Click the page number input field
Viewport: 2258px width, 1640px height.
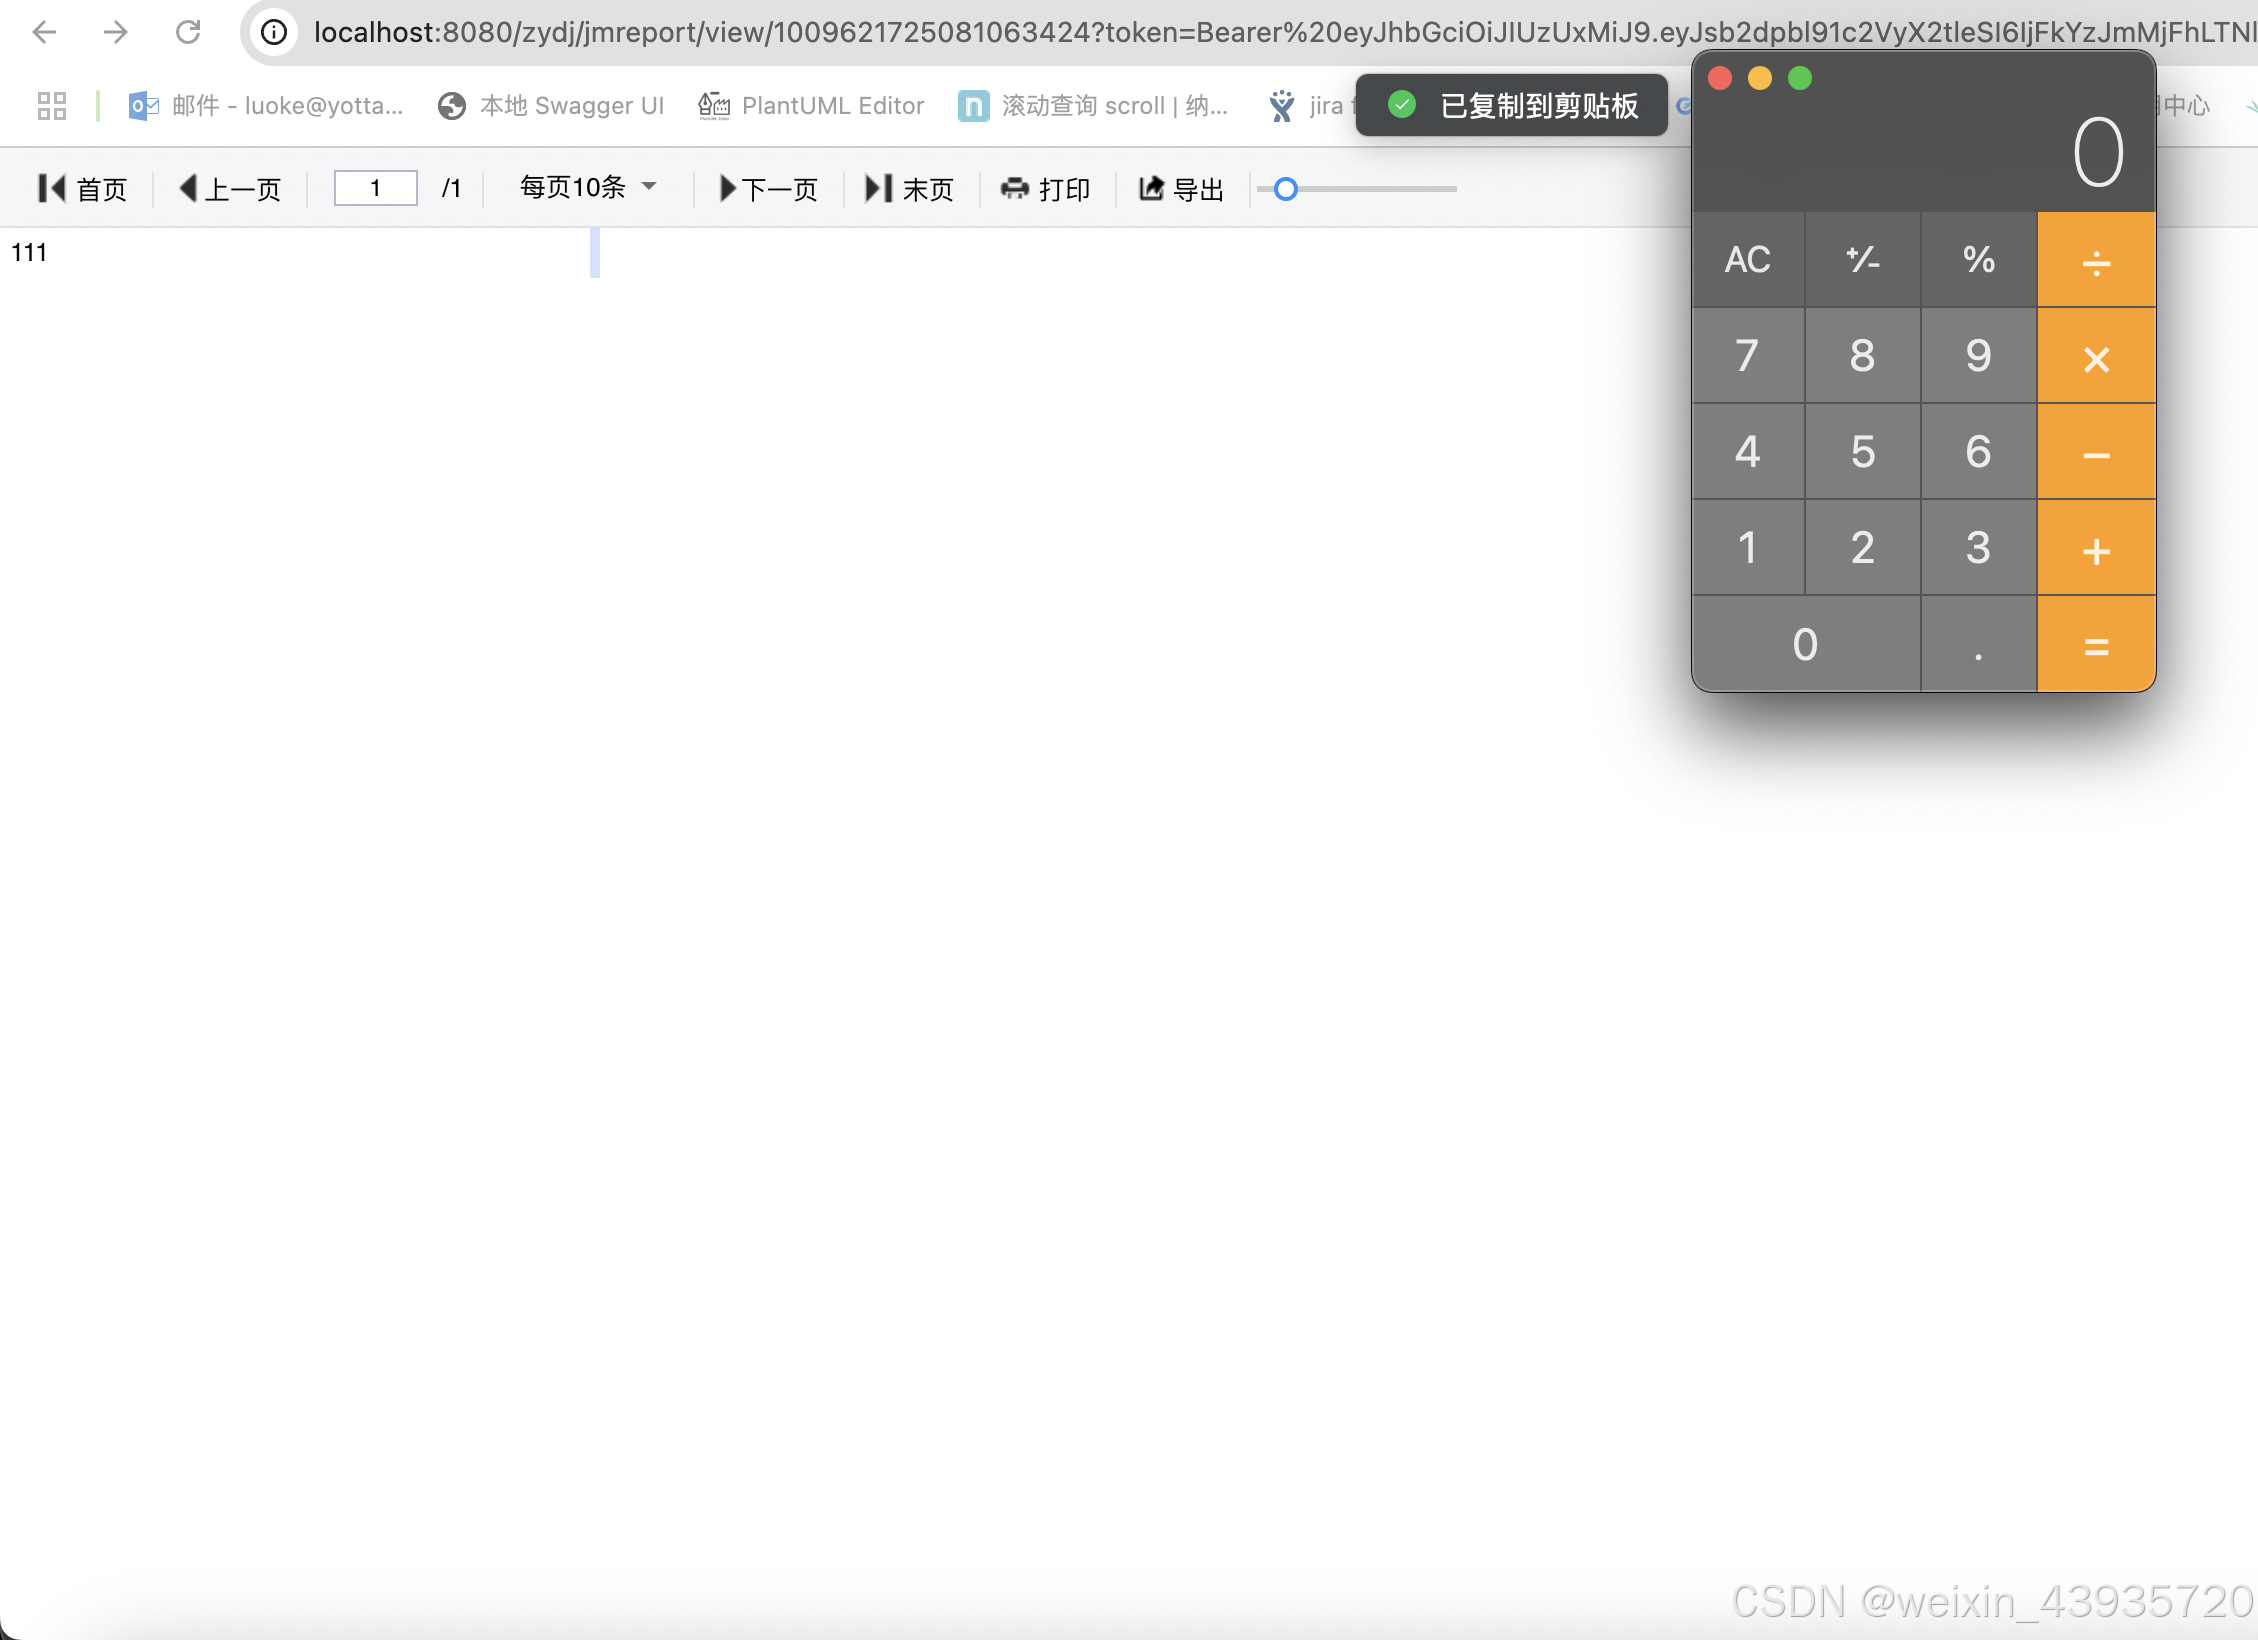tap(375, 188)
